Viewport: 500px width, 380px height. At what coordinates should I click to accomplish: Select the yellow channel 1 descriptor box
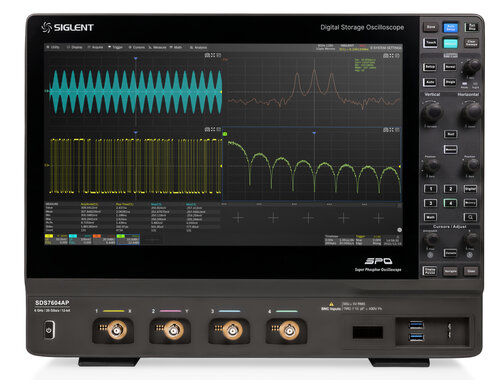[x=56, y=239]
